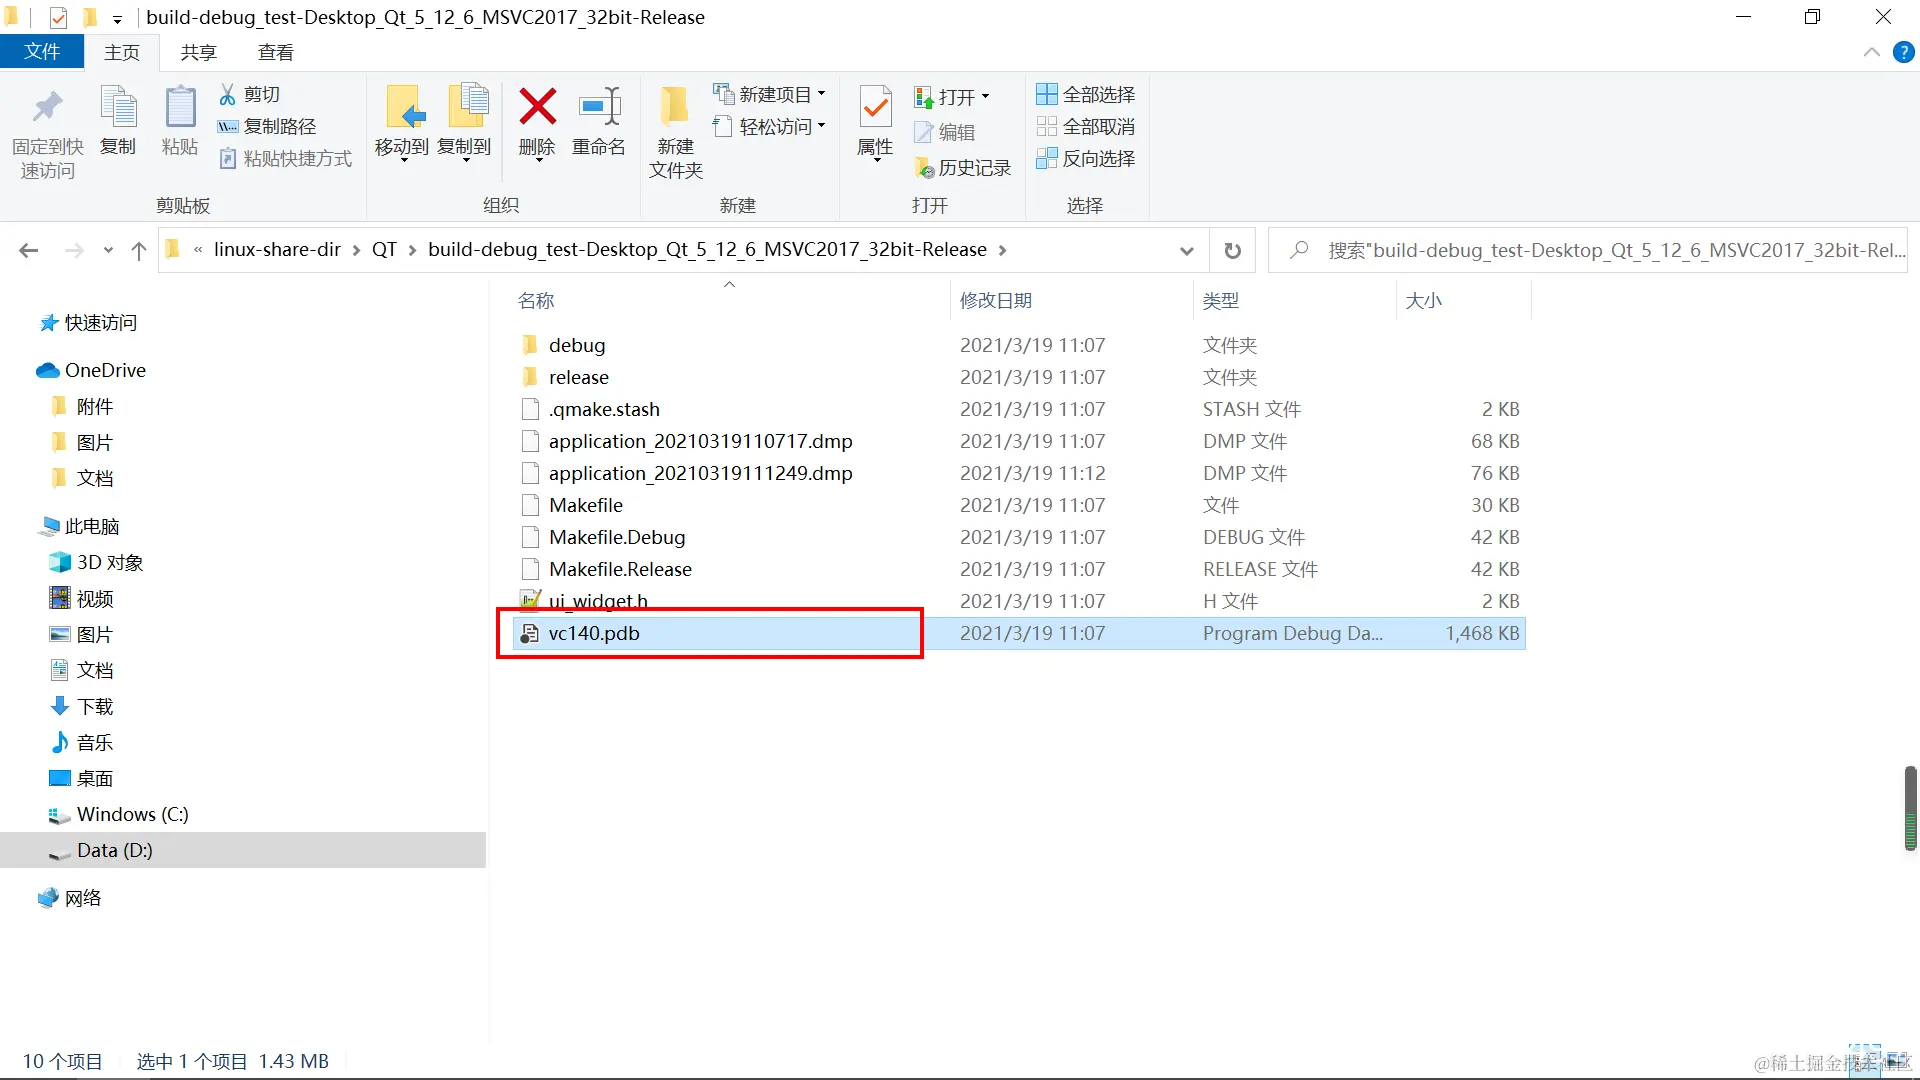Switch to the 查看 ribbon tab

tap(275, 52)
